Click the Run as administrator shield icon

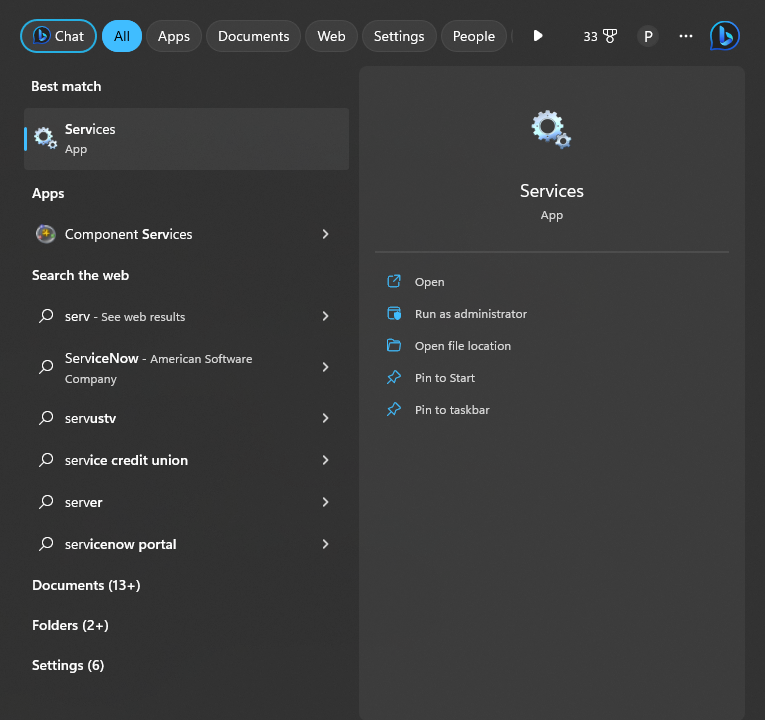[x=394, y=314]
